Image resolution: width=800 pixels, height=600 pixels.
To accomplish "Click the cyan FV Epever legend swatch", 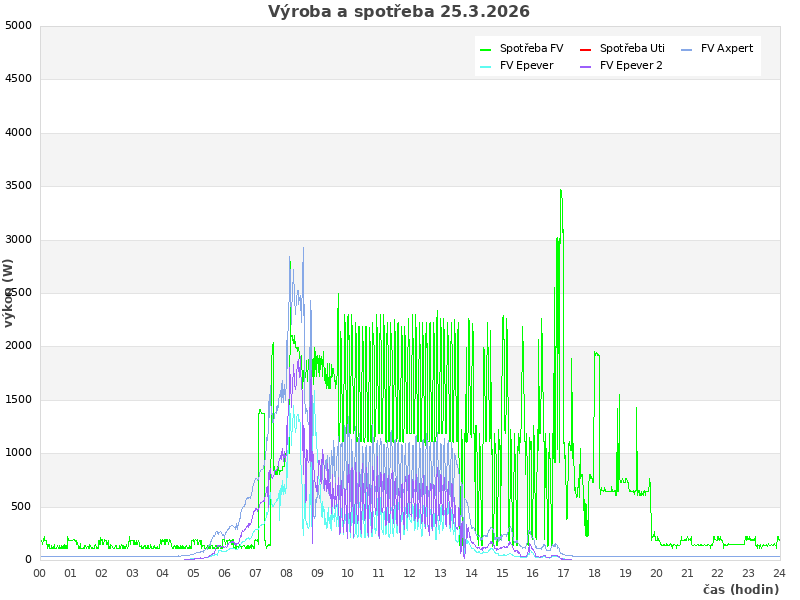I will [x=486, y=66].
